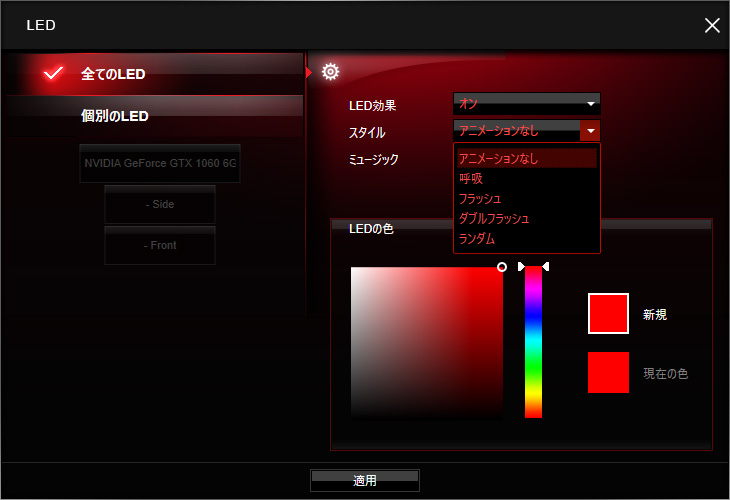
Task: Choose フラッシュ from the style list
Action: [527, 199]
